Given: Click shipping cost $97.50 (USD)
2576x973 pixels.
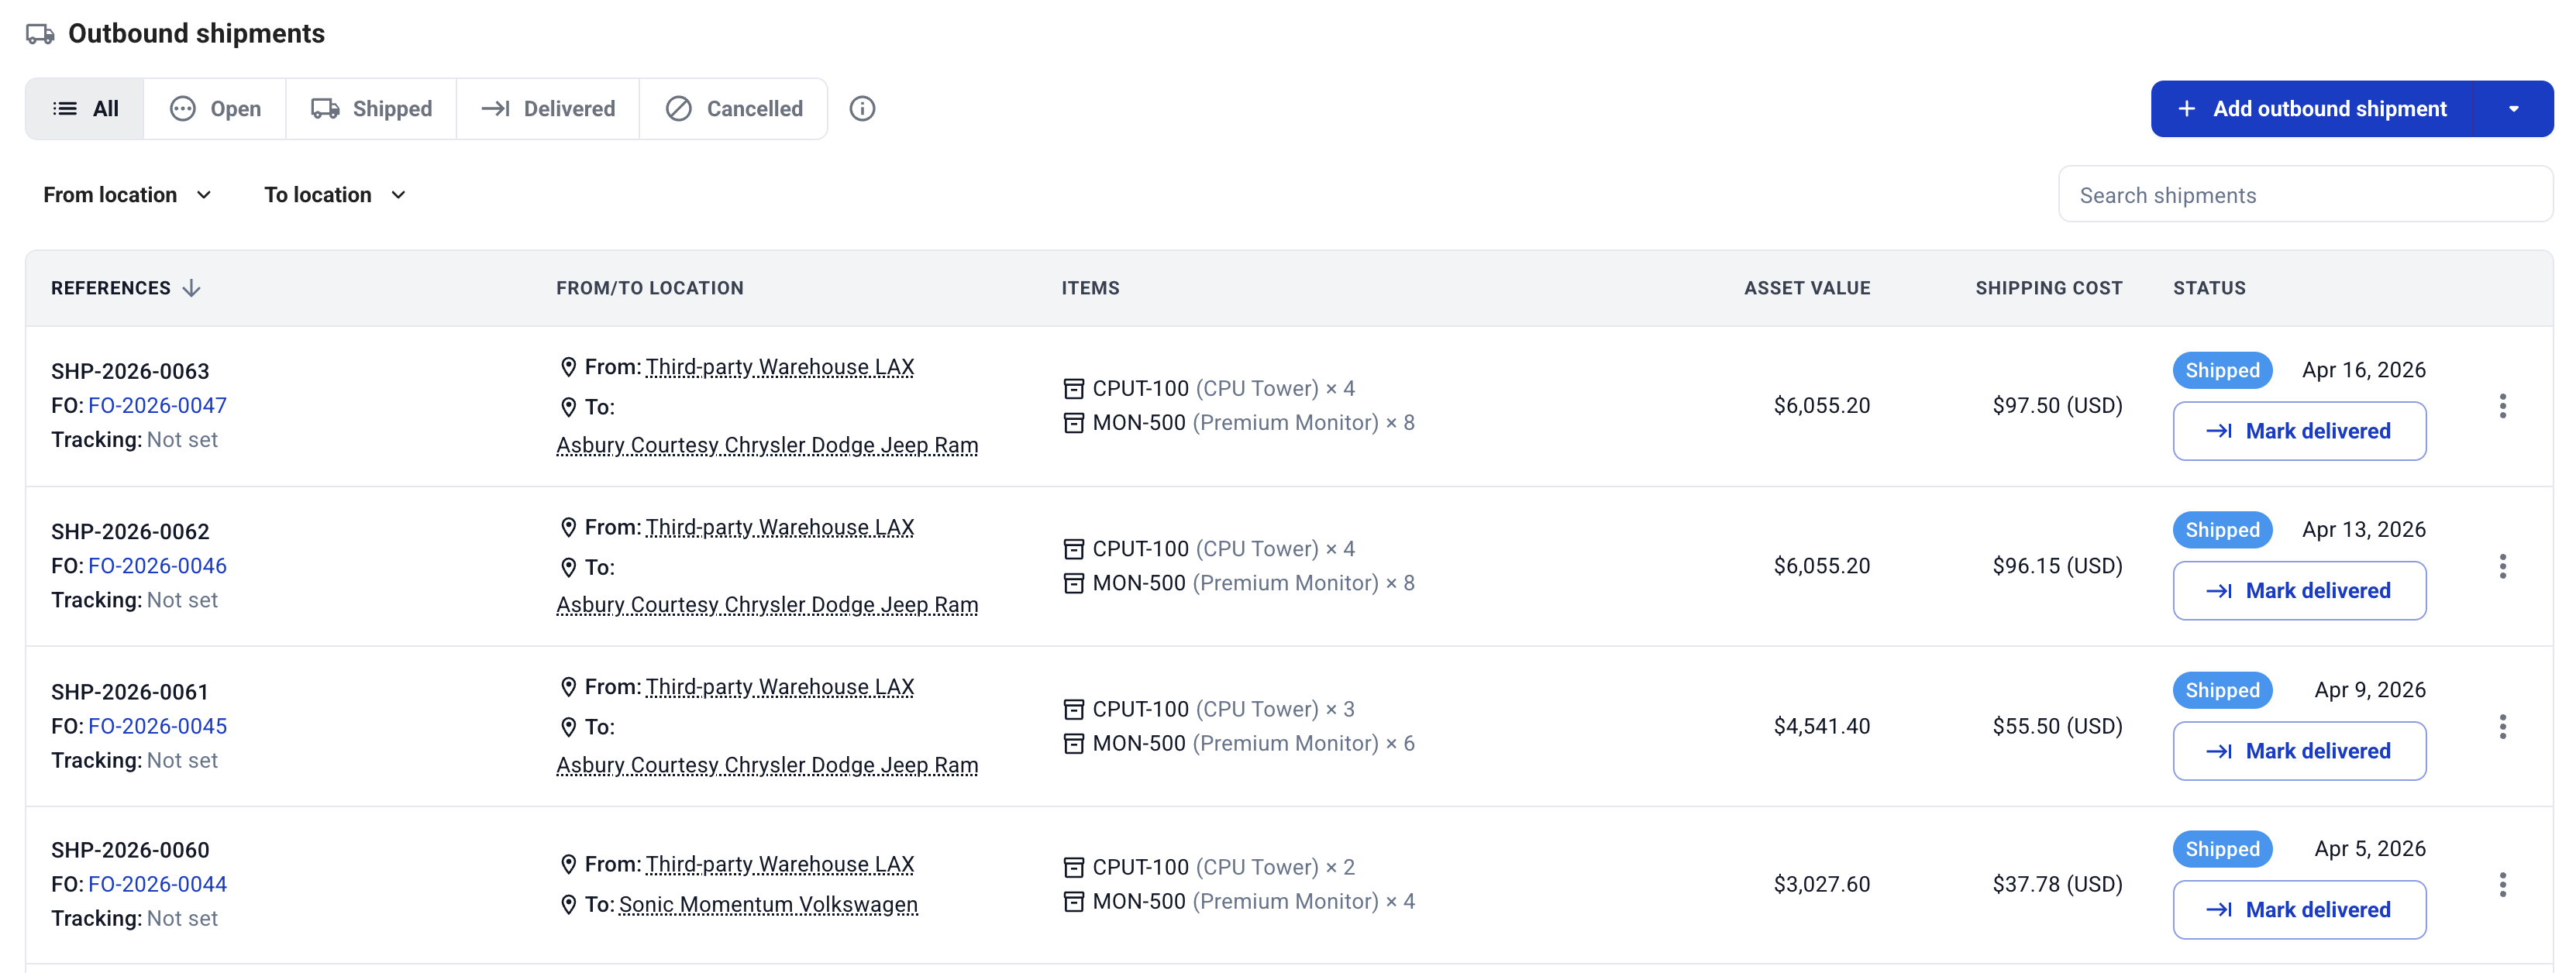Looking at the screenshot, I should [2057, 405].
